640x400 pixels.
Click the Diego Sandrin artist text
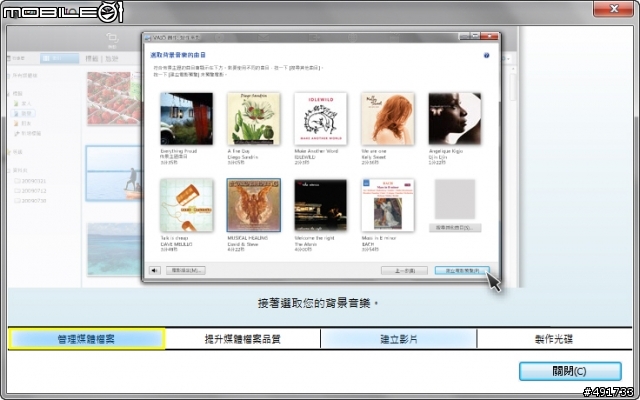pos(243,157)
